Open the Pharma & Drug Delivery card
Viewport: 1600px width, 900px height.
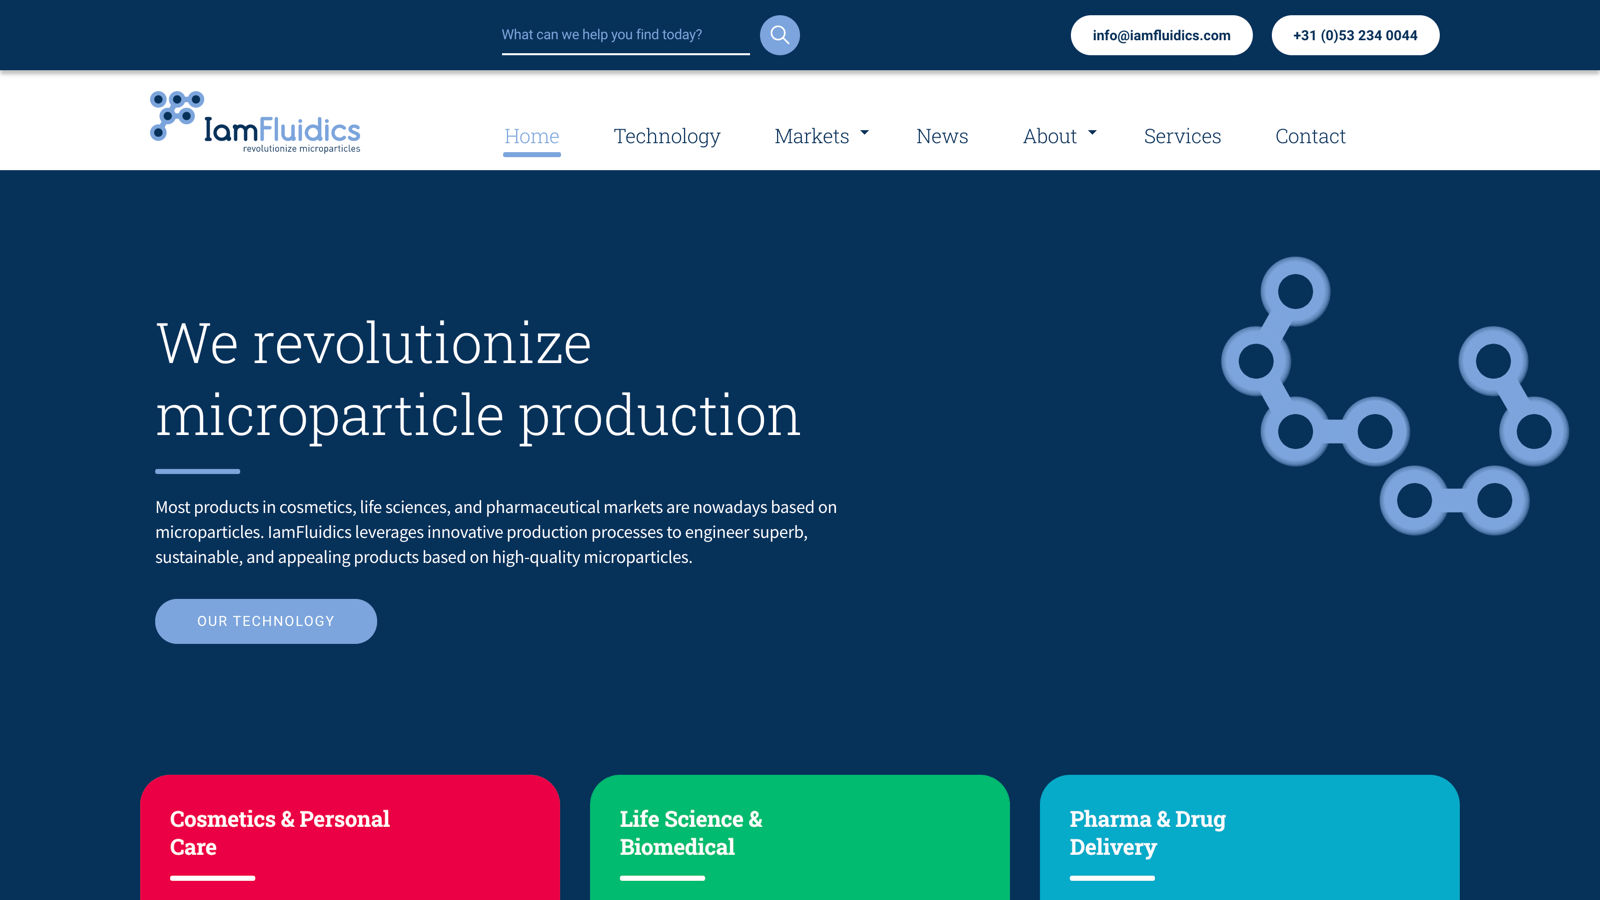coord(1249,840)
